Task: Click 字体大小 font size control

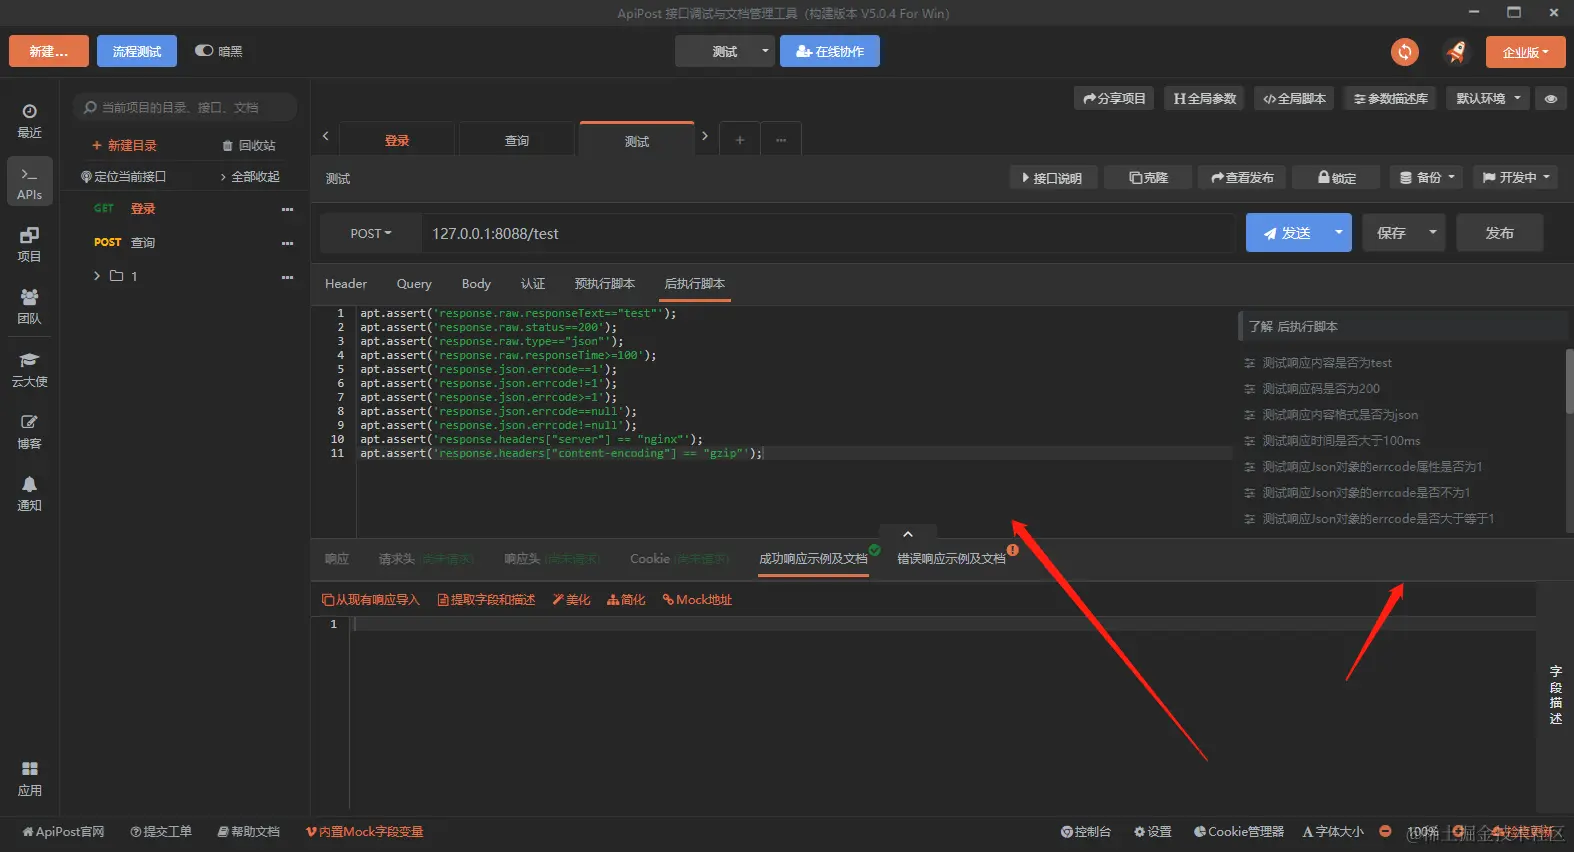Action: (x=1333, y=832)
